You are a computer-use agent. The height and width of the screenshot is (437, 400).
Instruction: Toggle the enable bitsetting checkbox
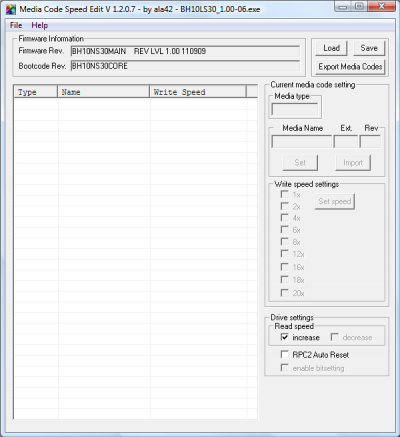(285, 368)
